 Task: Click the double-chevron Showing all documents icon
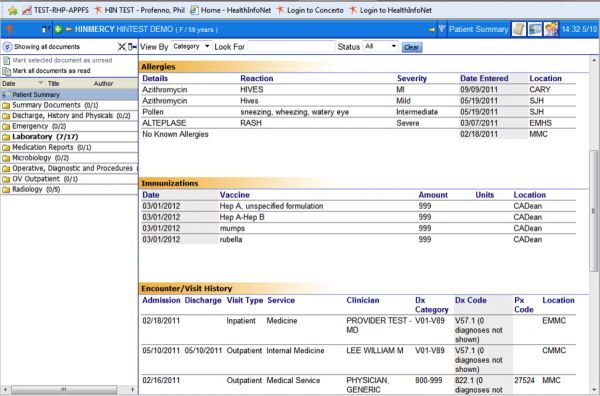[7, 47]
